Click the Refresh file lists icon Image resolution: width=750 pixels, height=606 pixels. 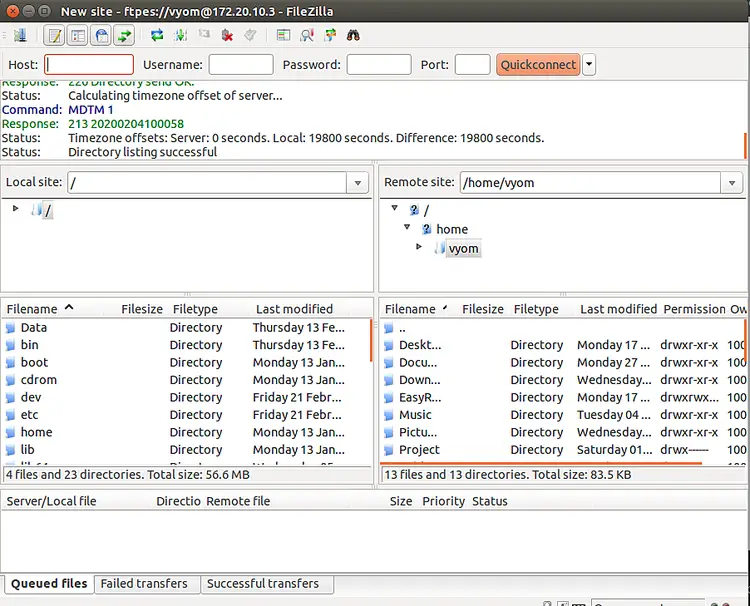(157, 35)
